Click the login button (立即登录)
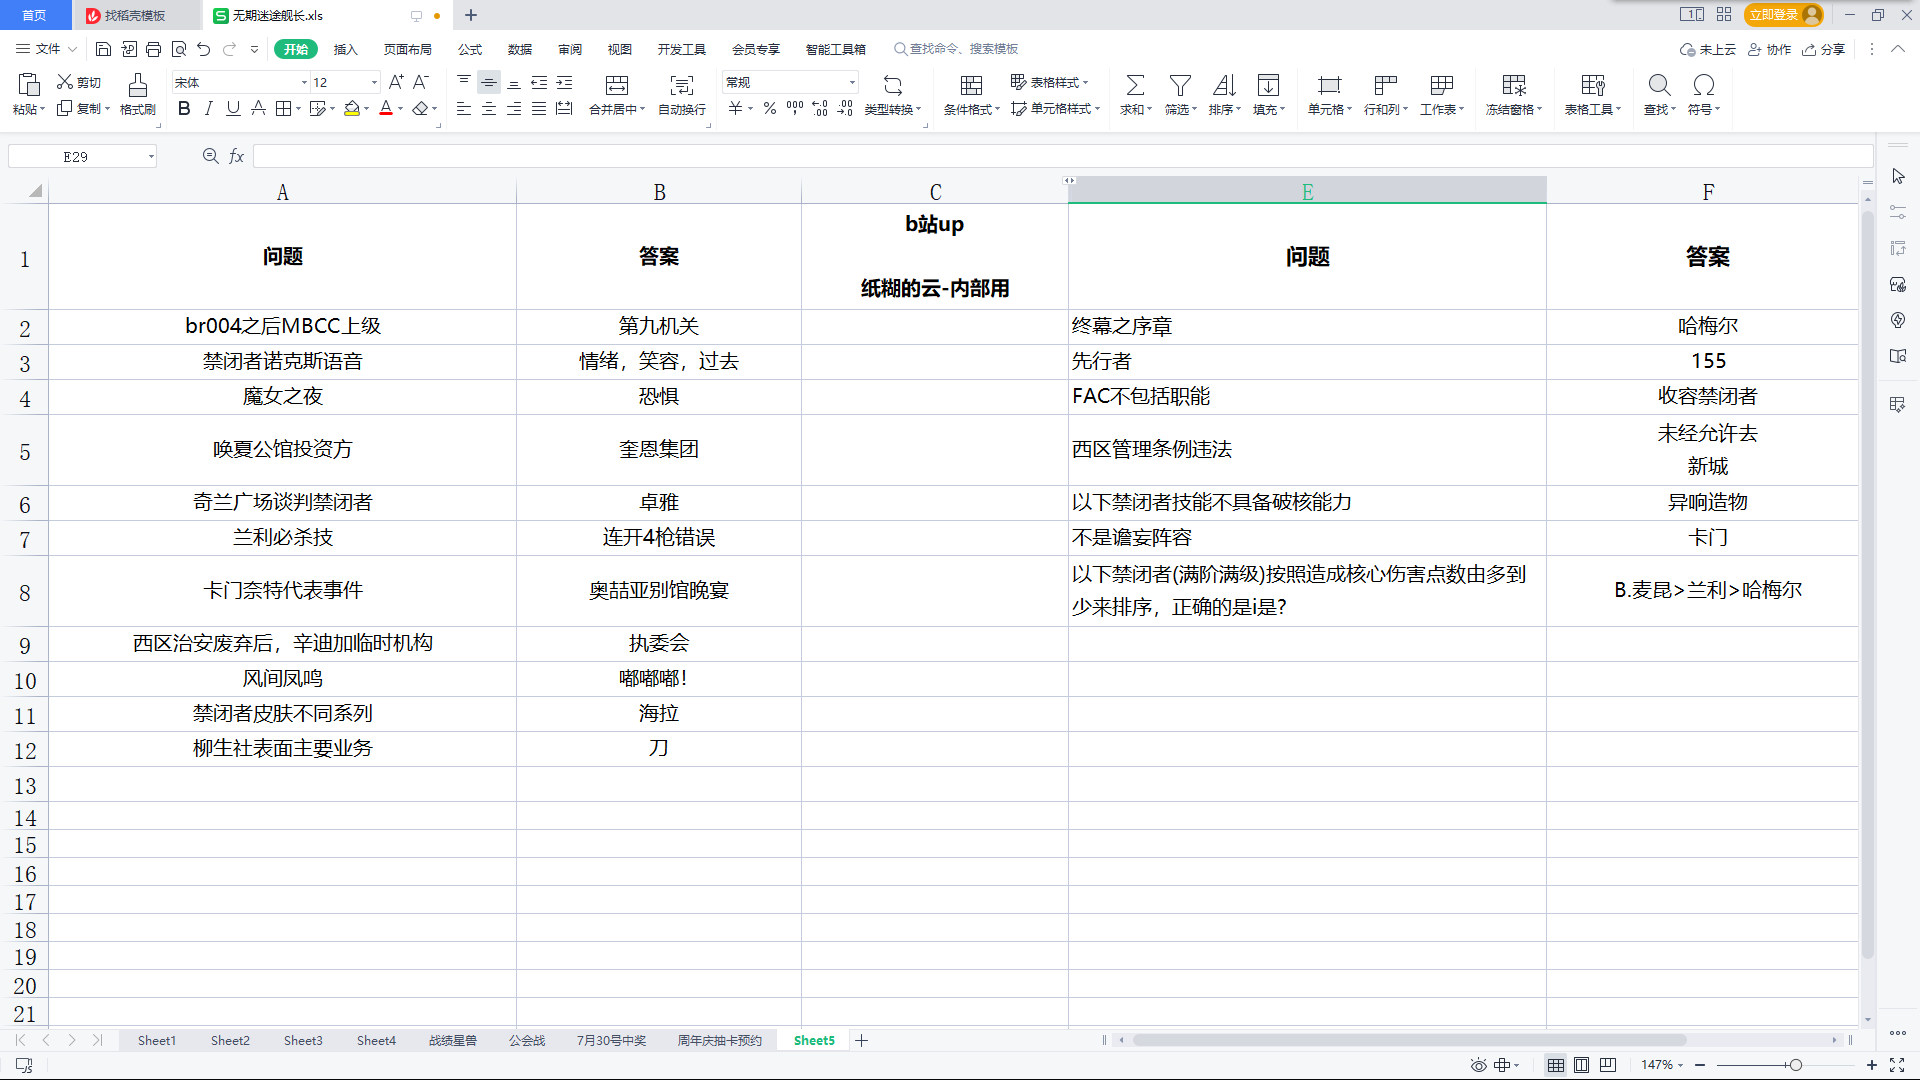1920x1080 pixels. point(1784,15)
